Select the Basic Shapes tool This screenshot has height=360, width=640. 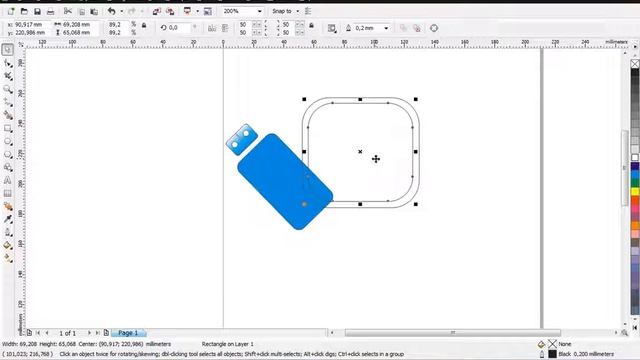click(8, 167)
